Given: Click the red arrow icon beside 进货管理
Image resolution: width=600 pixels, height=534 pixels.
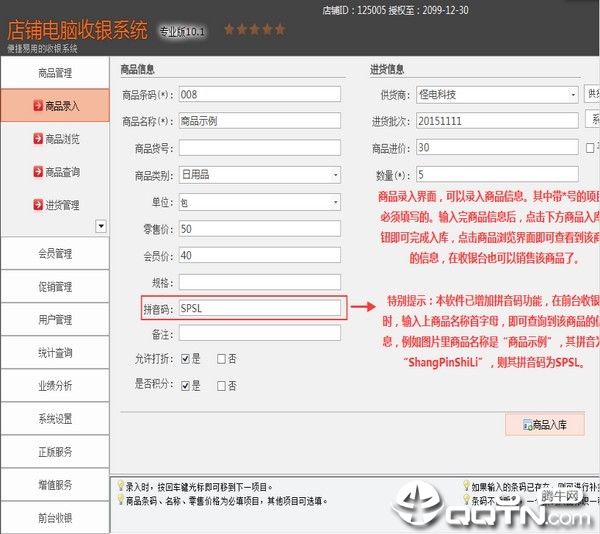Looking at the screenshot, I should [38, 205].
